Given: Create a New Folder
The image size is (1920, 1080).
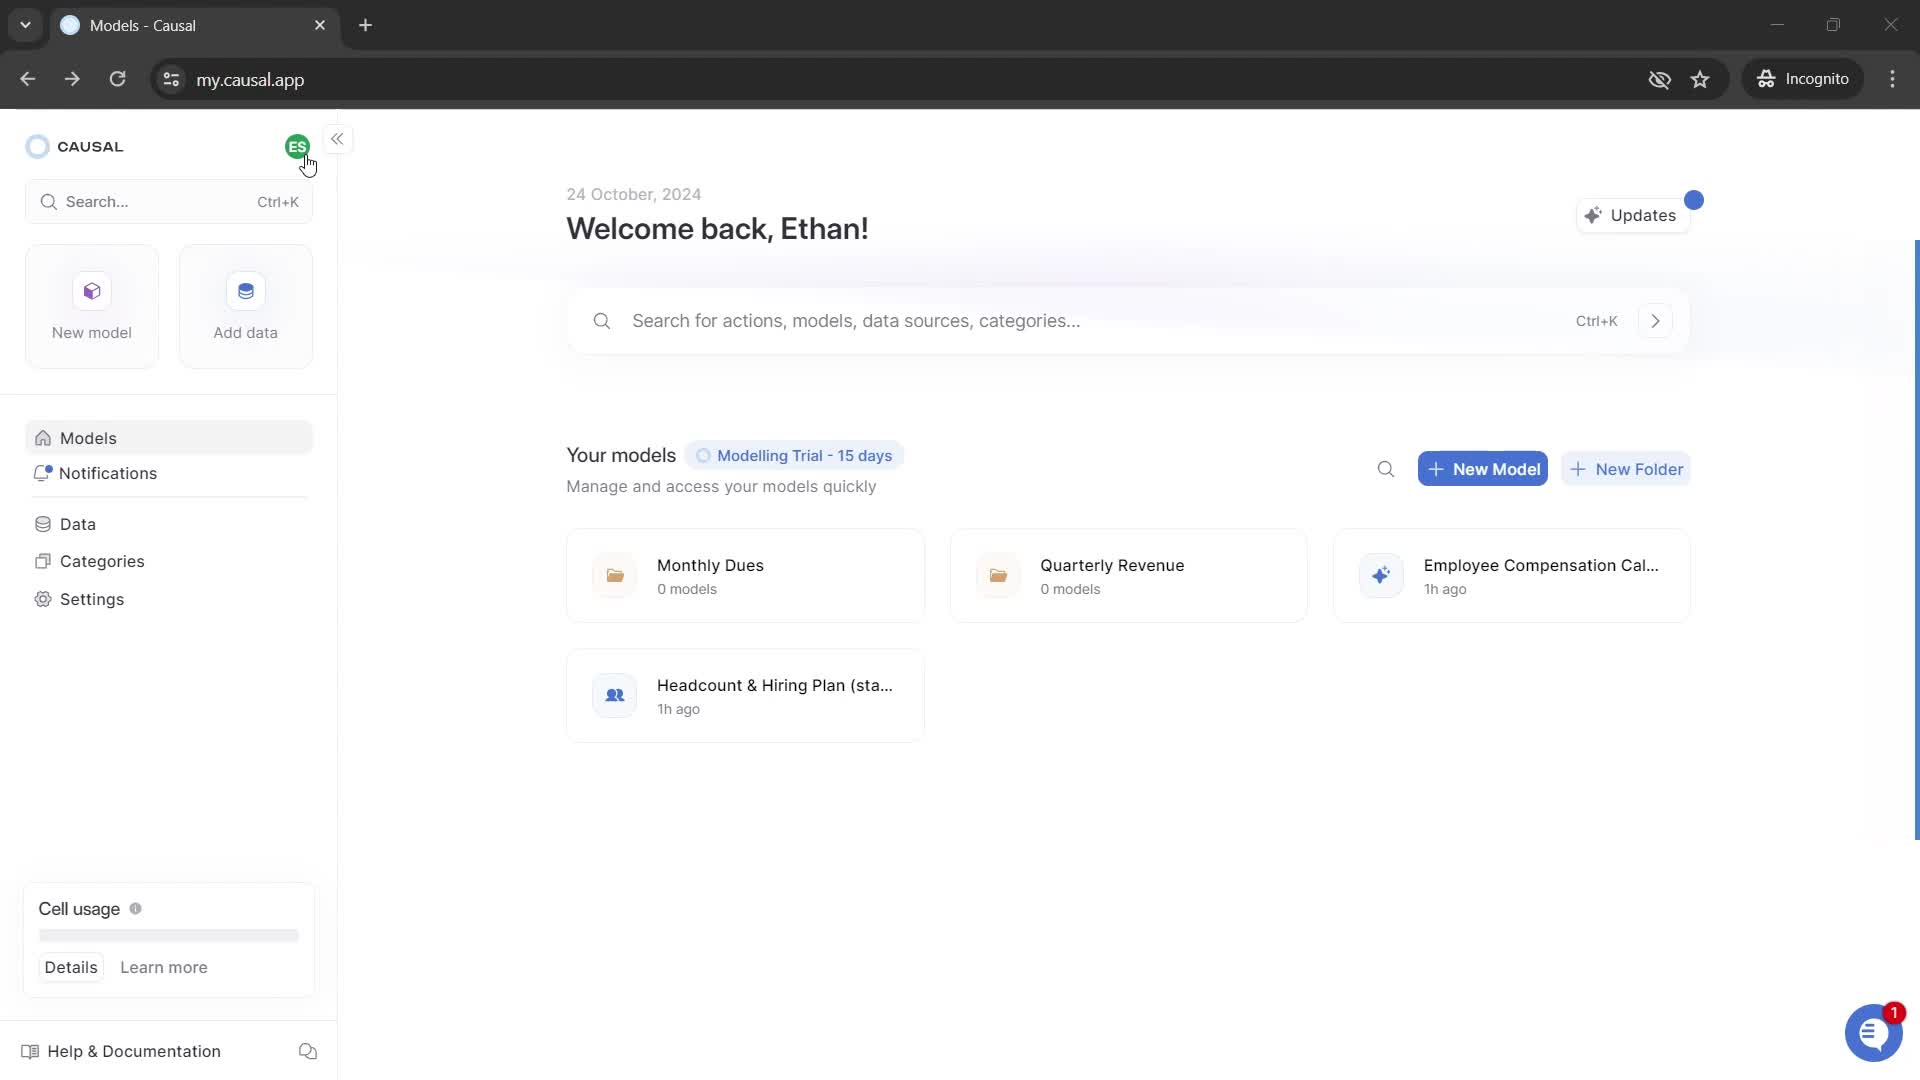Looking at the screenshot, I should (x=1627, y=468).
